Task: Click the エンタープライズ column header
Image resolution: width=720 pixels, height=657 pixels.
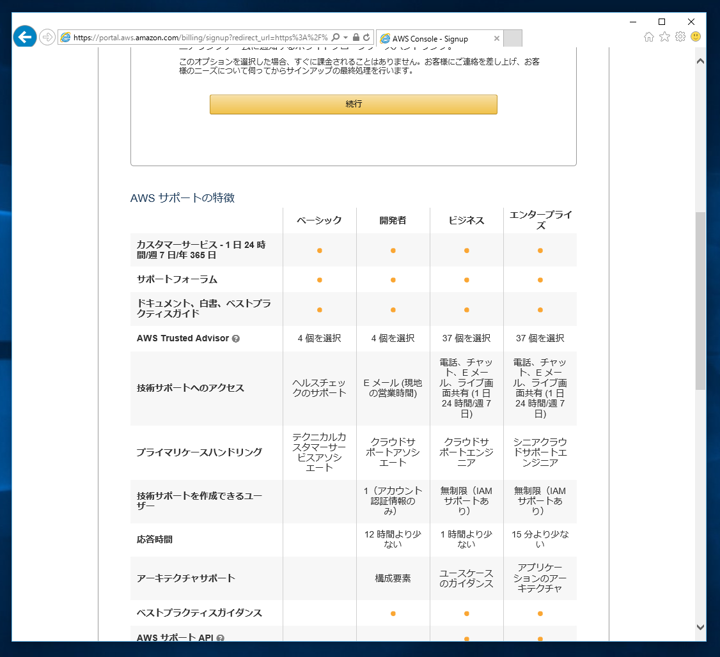Action: pyautogui.click(x=540, y=220)
